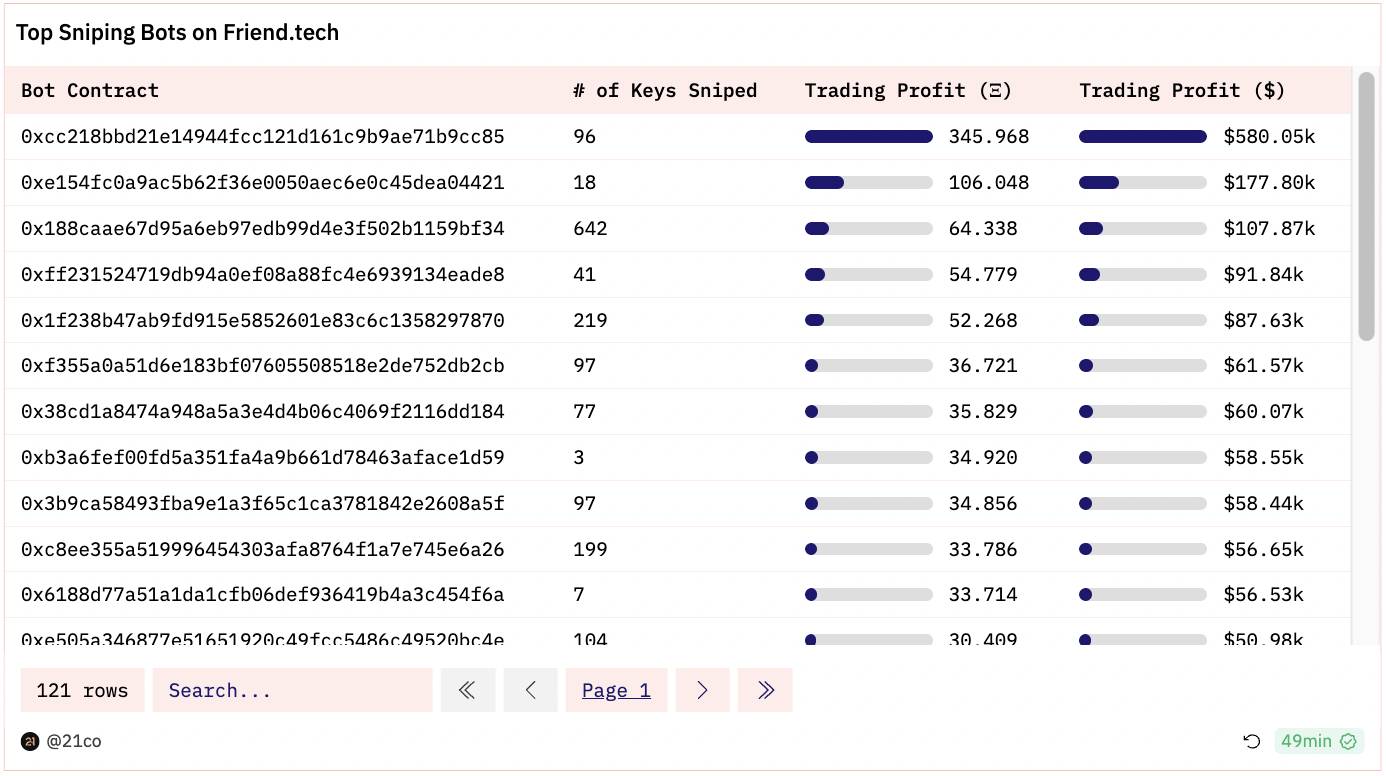The height and width of the screenshot is (776, 1386).
Task: Click the ETH value 35.829
Action: (983, 411)
